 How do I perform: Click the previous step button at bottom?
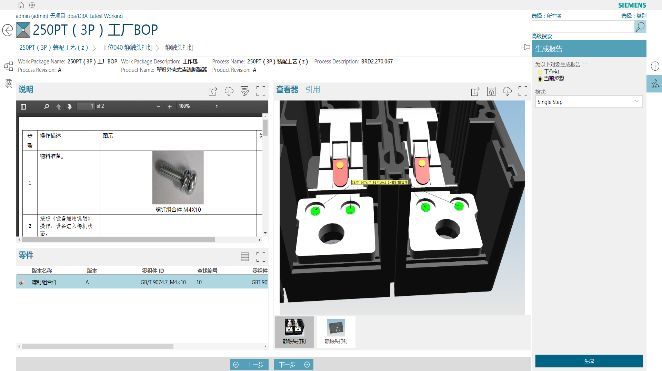(x=250, y=365)
